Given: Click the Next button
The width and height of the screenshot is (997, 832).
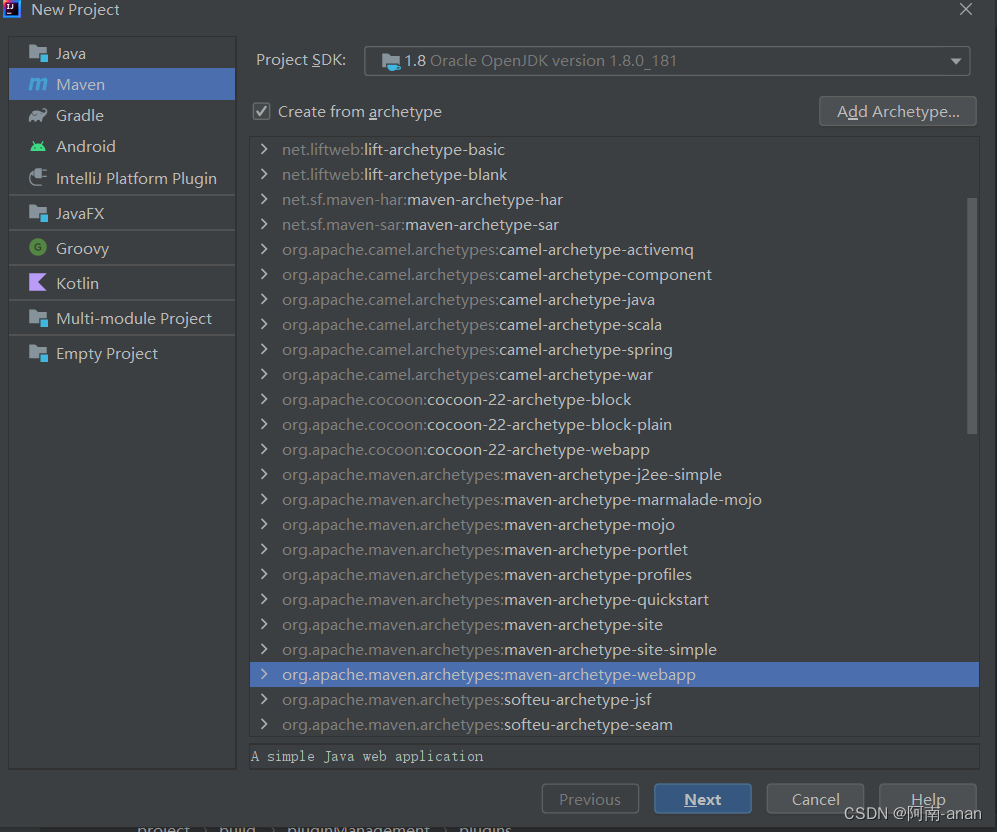Looking at the screenshot, I should [703, 799].
